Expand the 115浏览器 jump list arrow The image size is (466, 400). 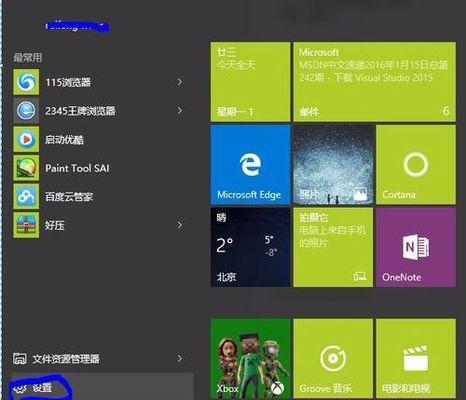pyautogui.click(x=180, y=82)
